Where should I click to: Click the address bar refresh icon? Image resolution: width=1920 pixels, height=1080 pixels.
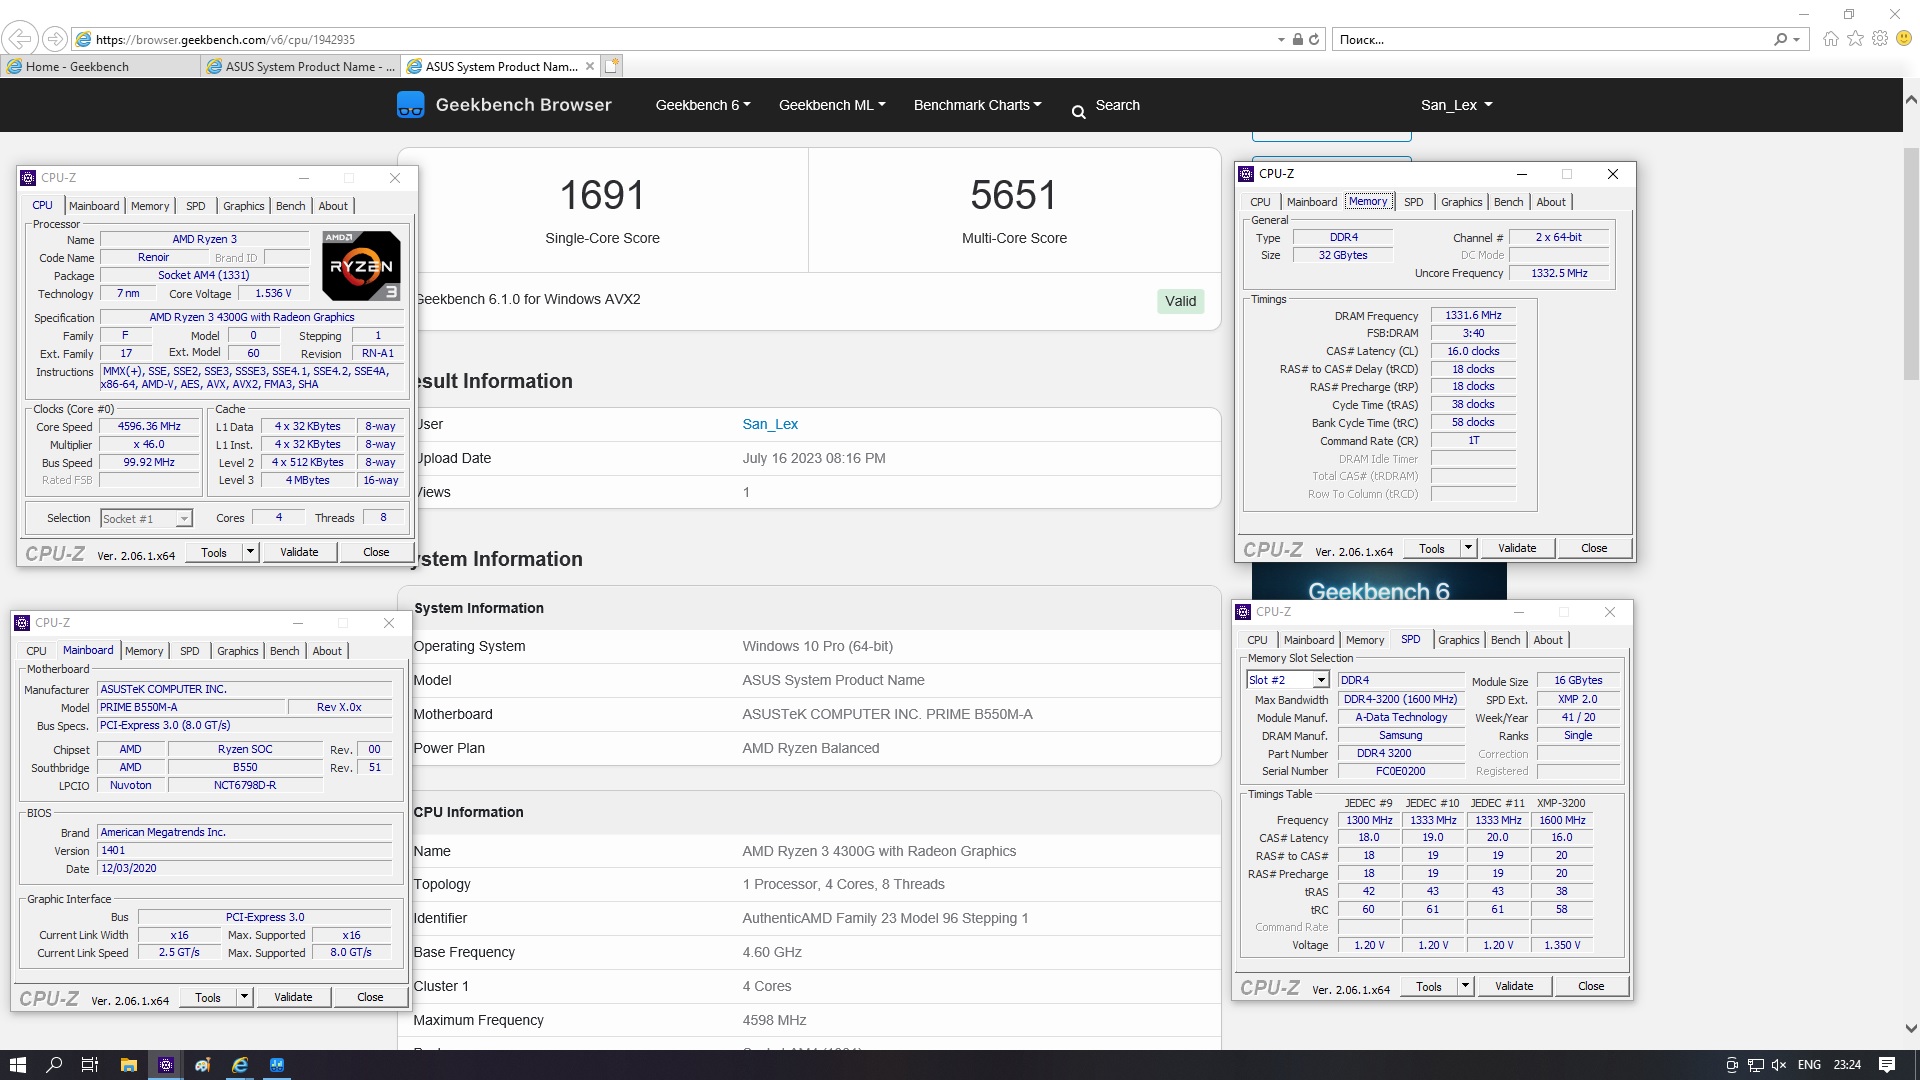click(x=1314, y=40)
